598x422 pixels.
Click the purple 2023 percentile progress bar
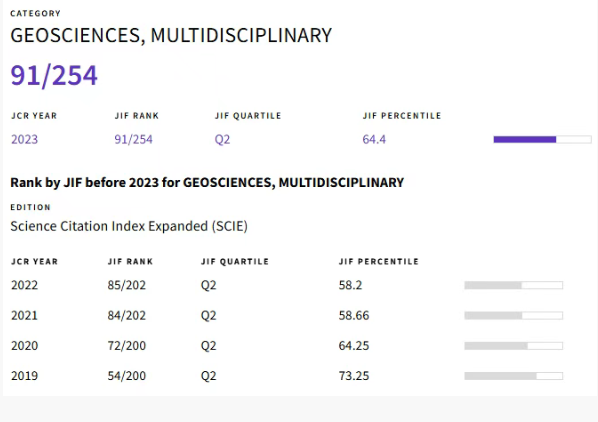(542, 140)
